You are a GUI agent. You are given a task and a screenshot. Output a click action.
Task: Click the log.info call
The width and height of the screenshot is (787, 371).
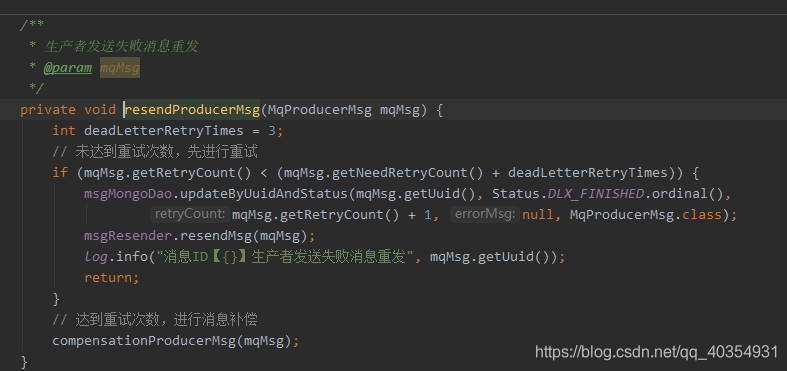coord(117,257)
